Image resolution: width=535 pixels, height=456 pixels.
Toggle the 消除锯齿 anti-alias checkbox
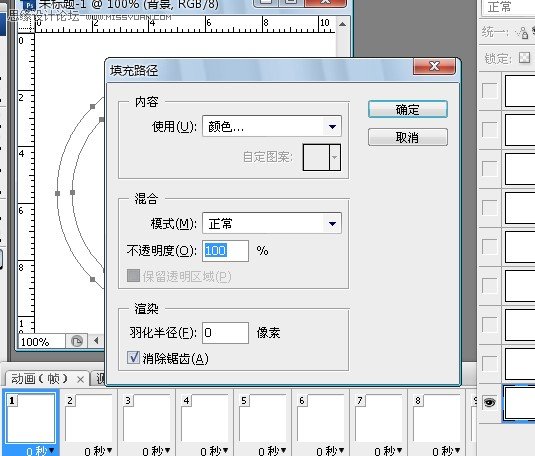click(133, 358)
